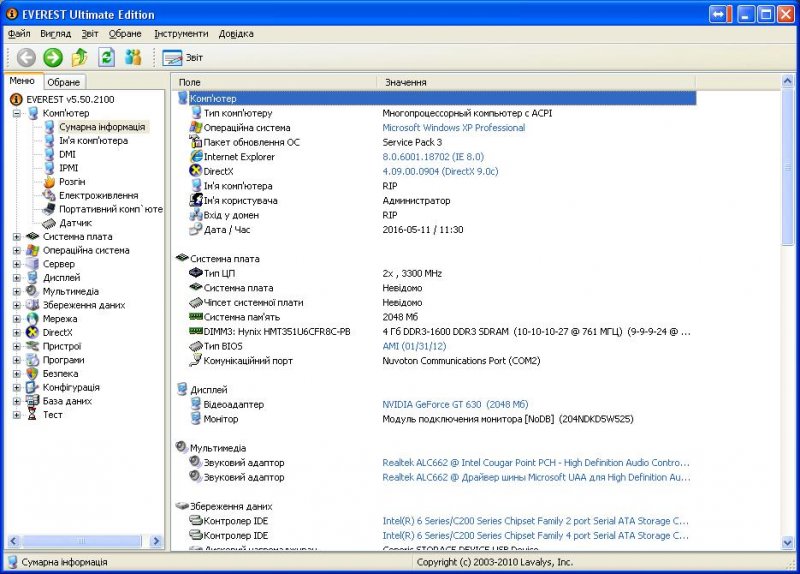Open the Звіт report wizard button
The image size is (800, 574).
pyautogui.click(x=183, y=58)
